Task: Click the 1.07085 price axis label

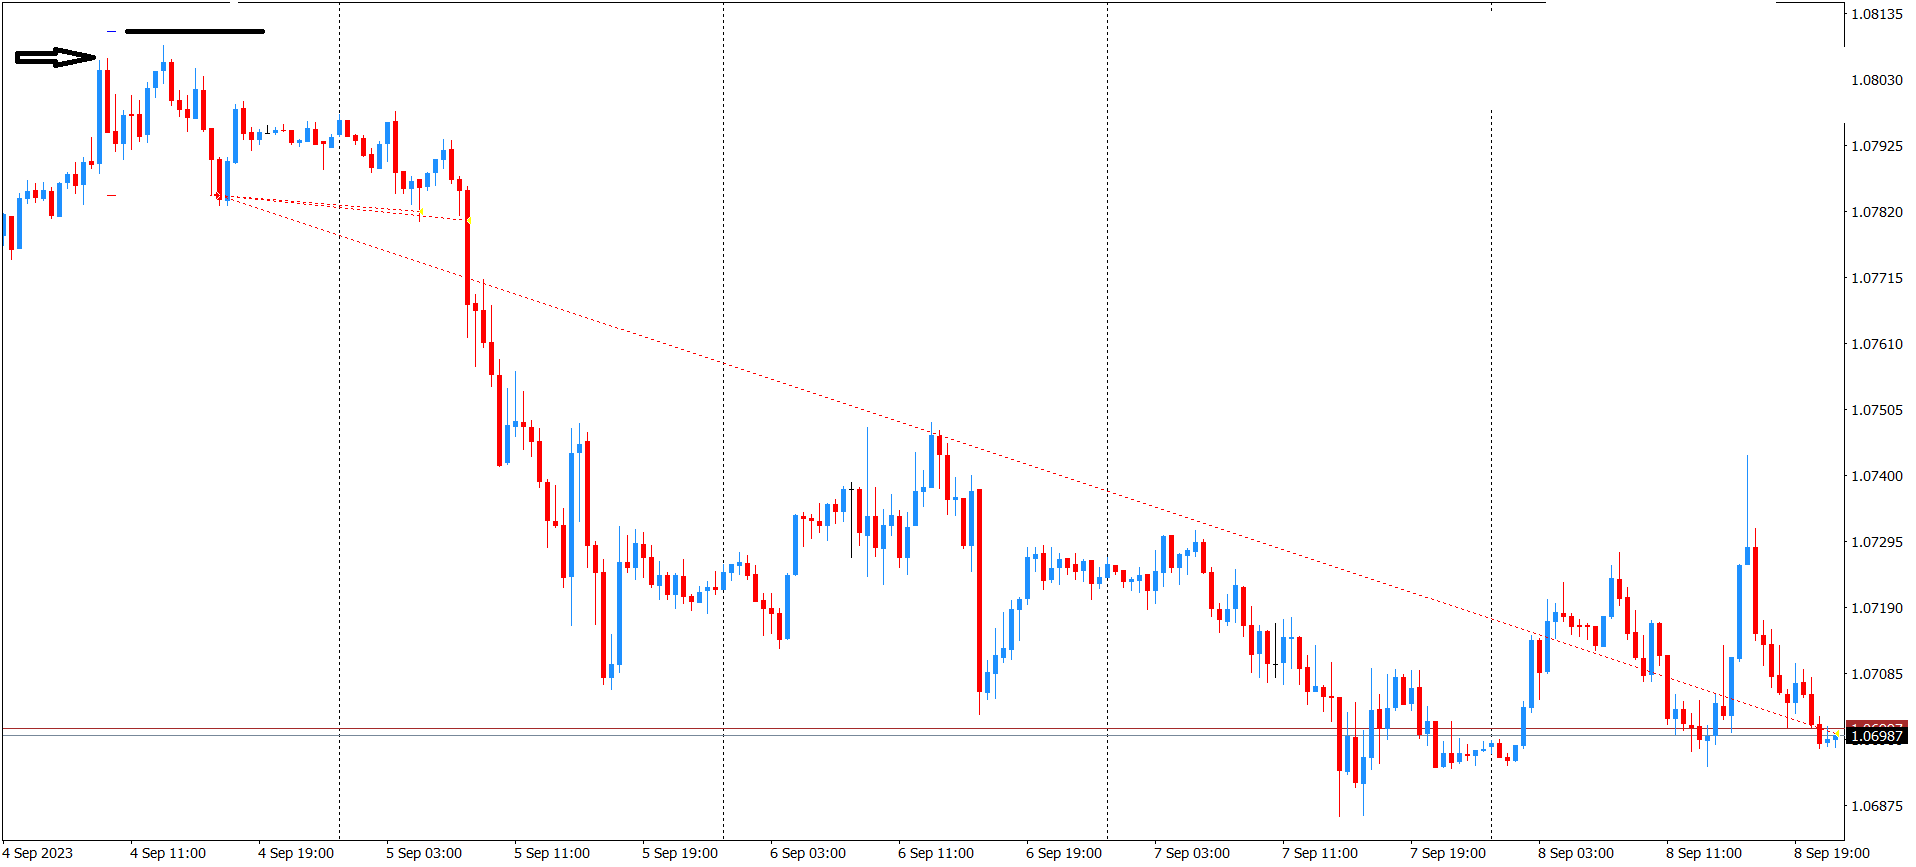Action: pyautogui.click(x=1876, y=674)
